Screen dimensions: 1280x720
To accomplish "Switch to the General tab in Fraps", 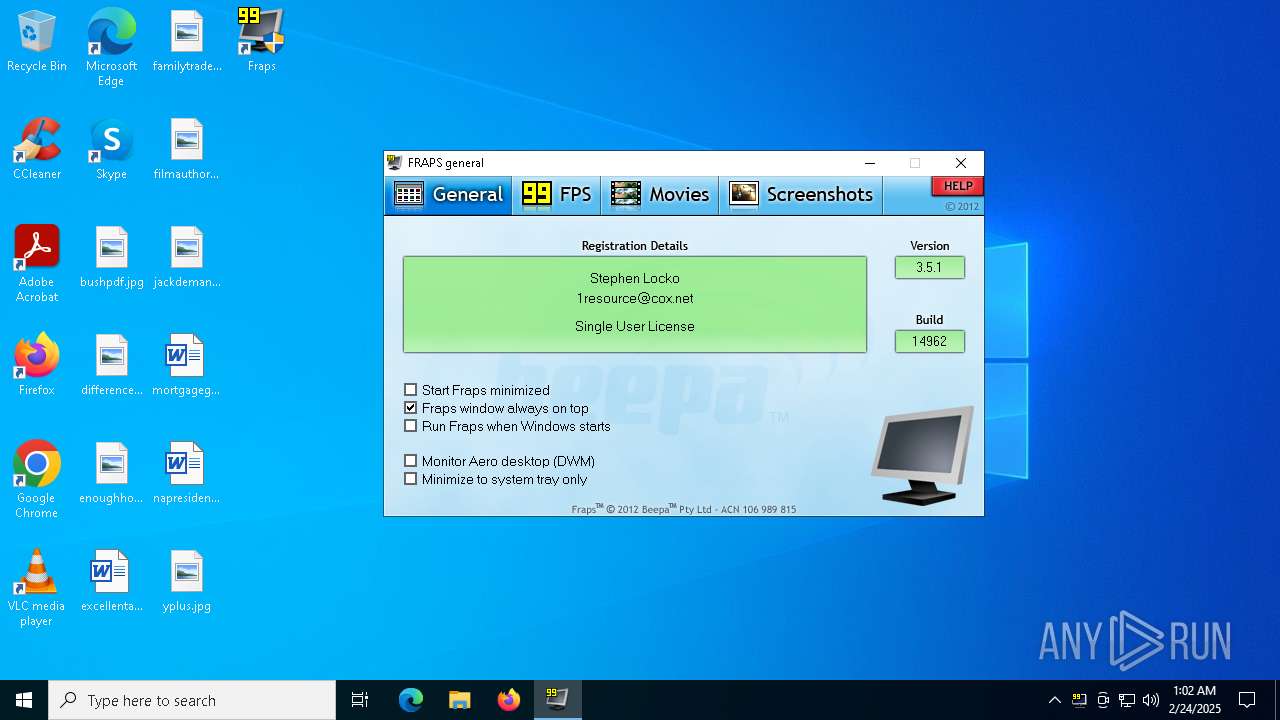I will point(449,195).
